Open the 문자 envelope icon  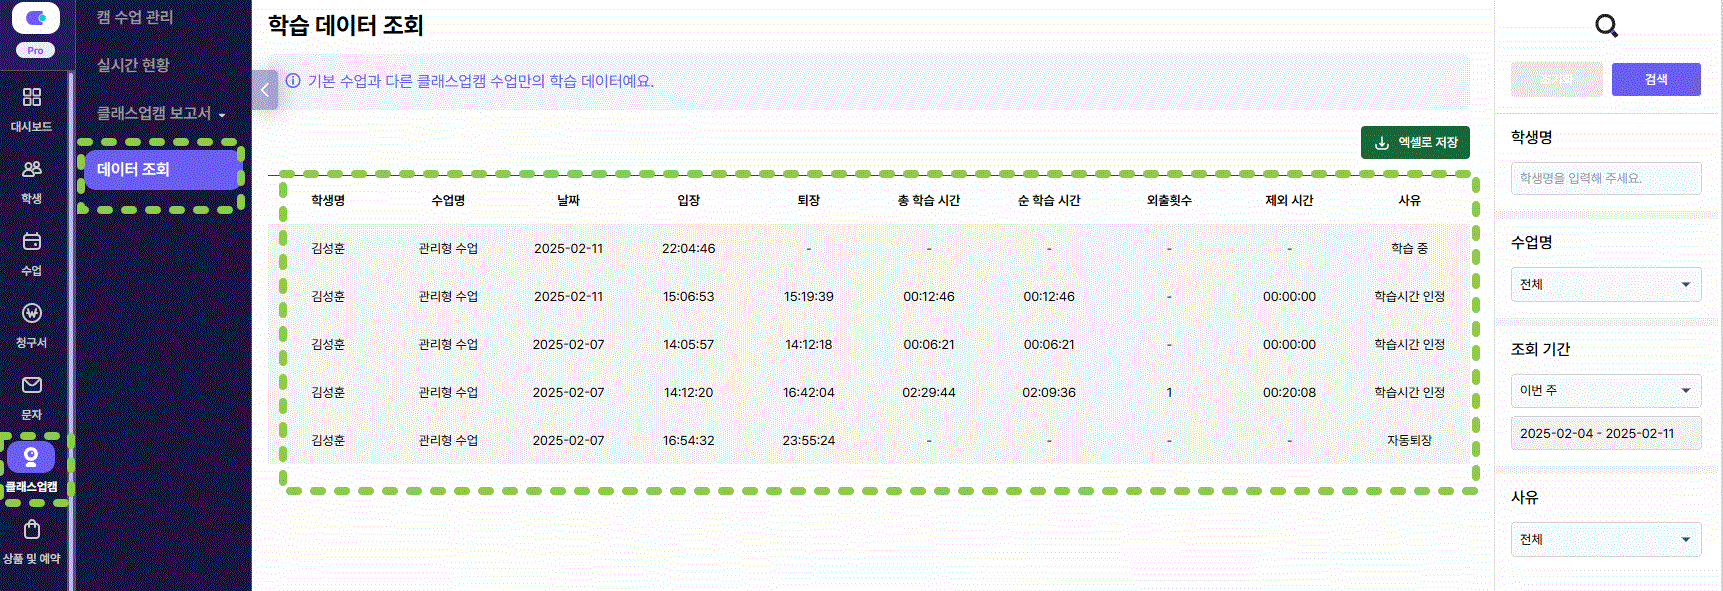pyautogui.click(x=32, y=386)
